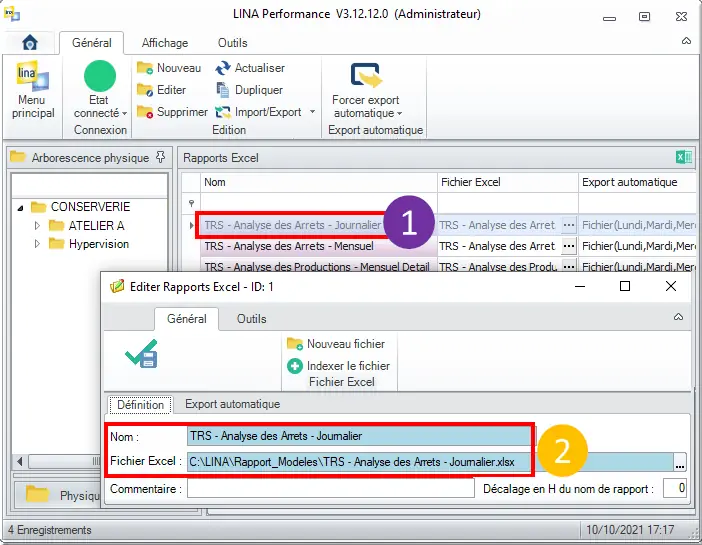
Task: Click the Nom input field
Action: [359, 436]
